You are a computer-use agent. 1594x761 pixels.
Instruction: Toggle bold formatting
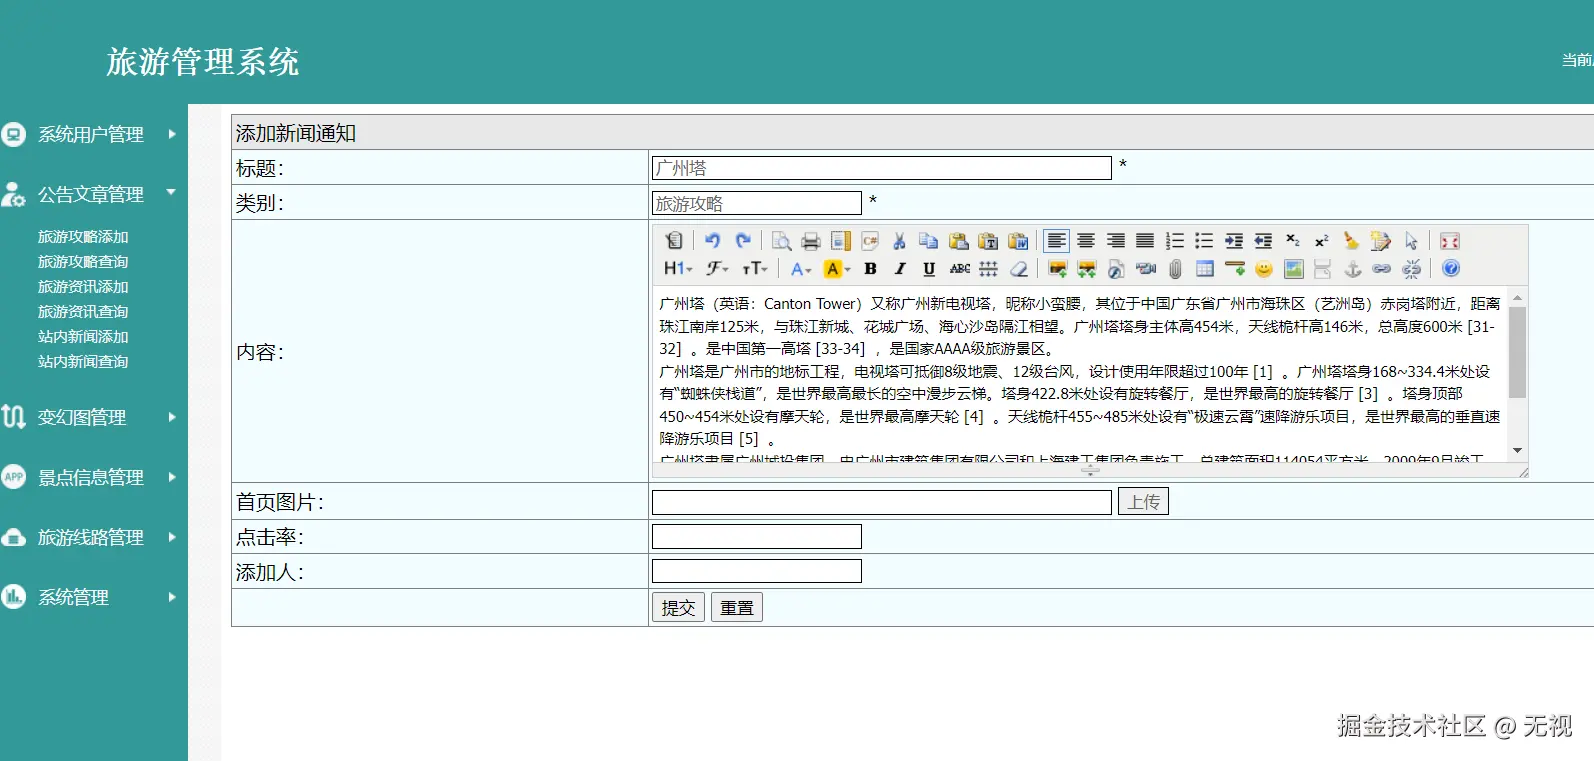click(870, 268)
